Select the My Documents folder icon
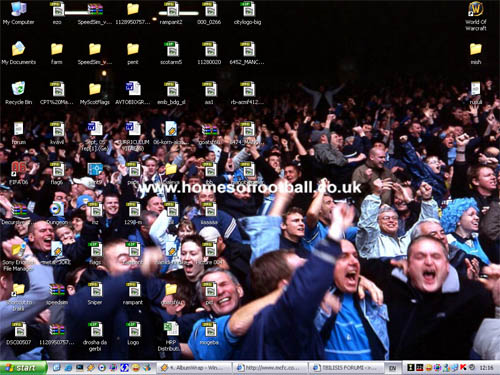This screenshot has width=500, height=375. (x=18, y=53)
